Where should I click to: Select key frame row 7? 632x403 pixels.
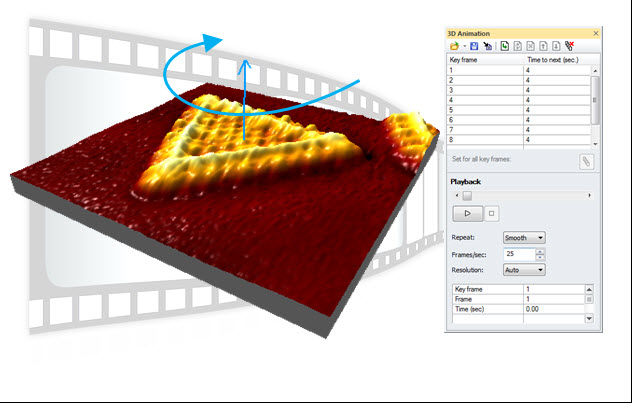(519, 130)
